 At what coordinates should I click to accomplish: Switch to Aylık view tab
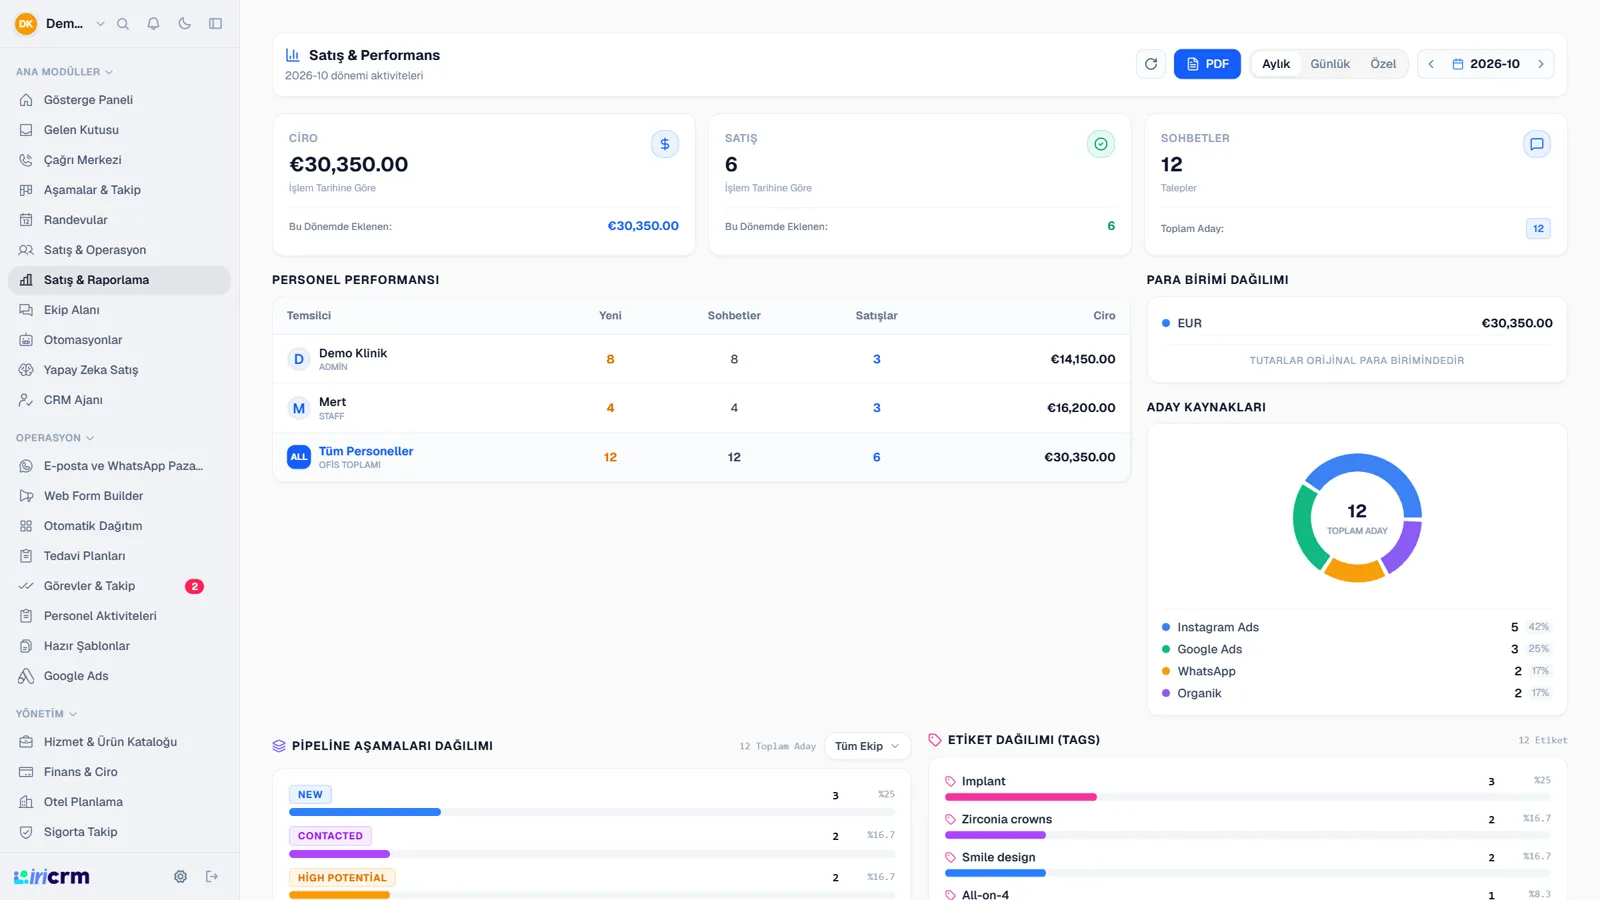point(1275,64)
